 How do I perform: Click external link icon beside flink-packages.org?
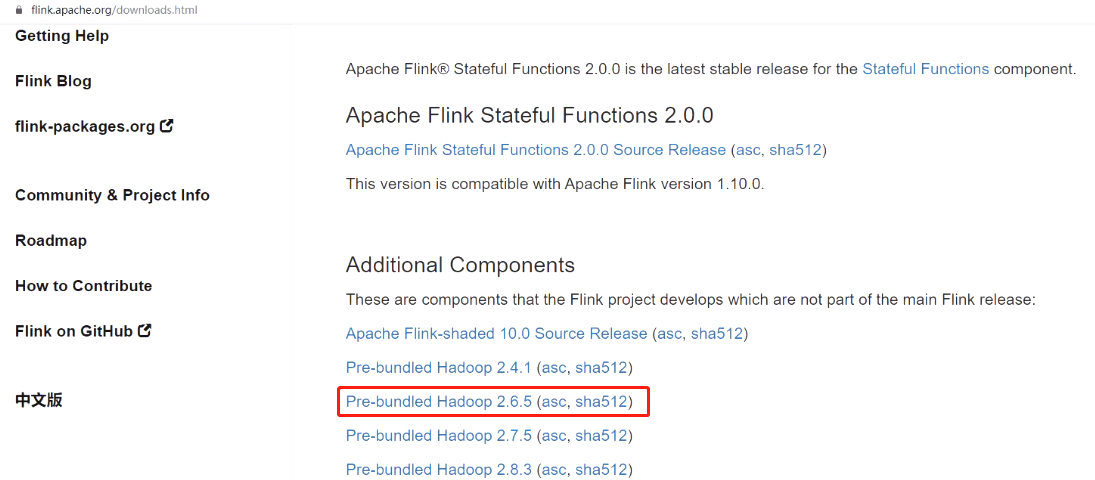[167, 126]
